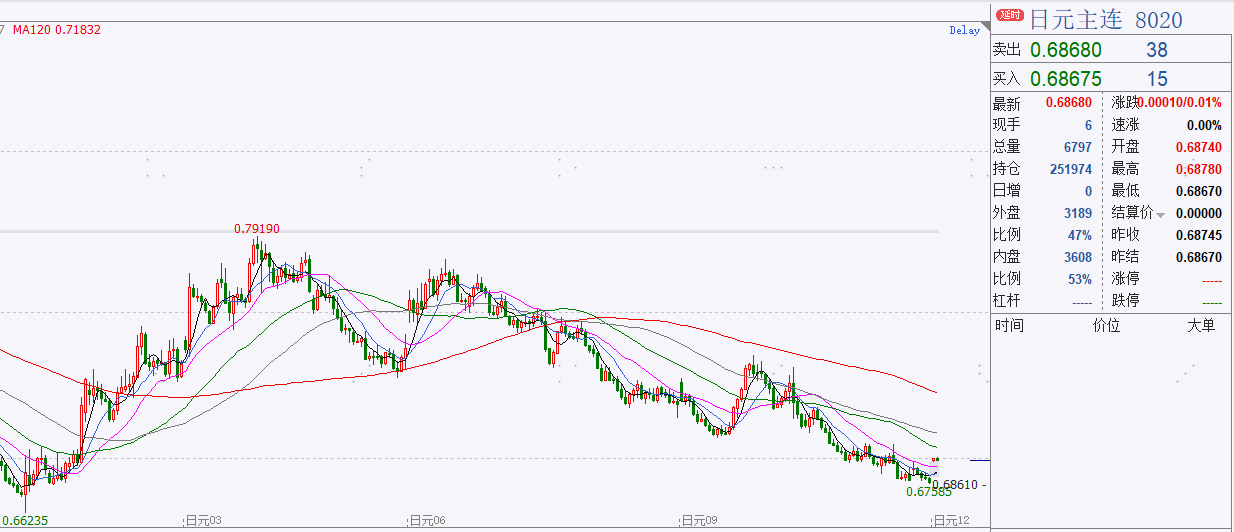Click 外盘 value 3189
The height and width of the screenshot is (532, 1234).
[1078, 213]
